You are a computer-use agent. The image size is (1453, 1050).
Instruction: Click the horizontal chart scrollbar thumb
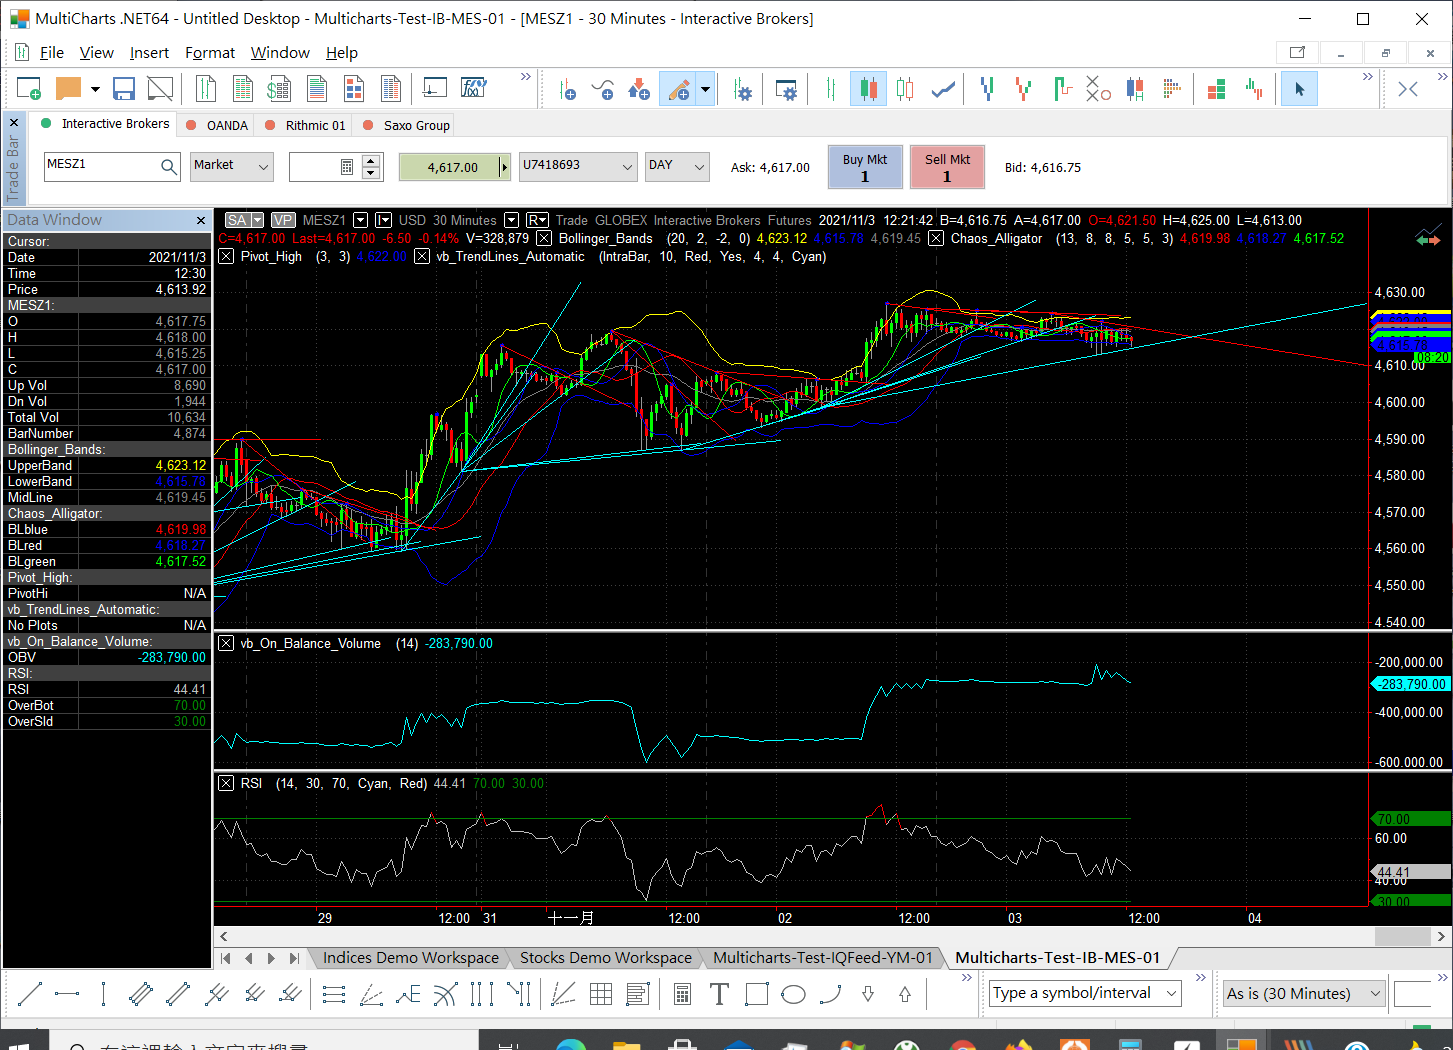coord(1402,936)
